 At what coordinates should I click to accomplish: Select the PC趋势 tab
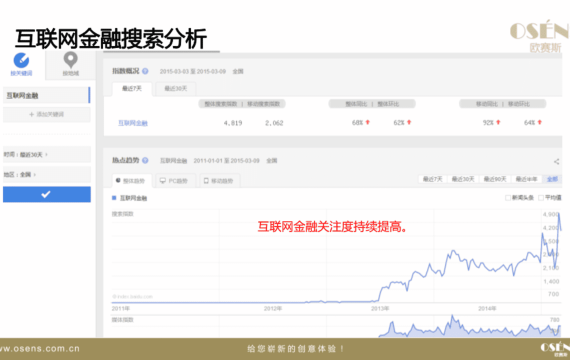coord(176,181)
